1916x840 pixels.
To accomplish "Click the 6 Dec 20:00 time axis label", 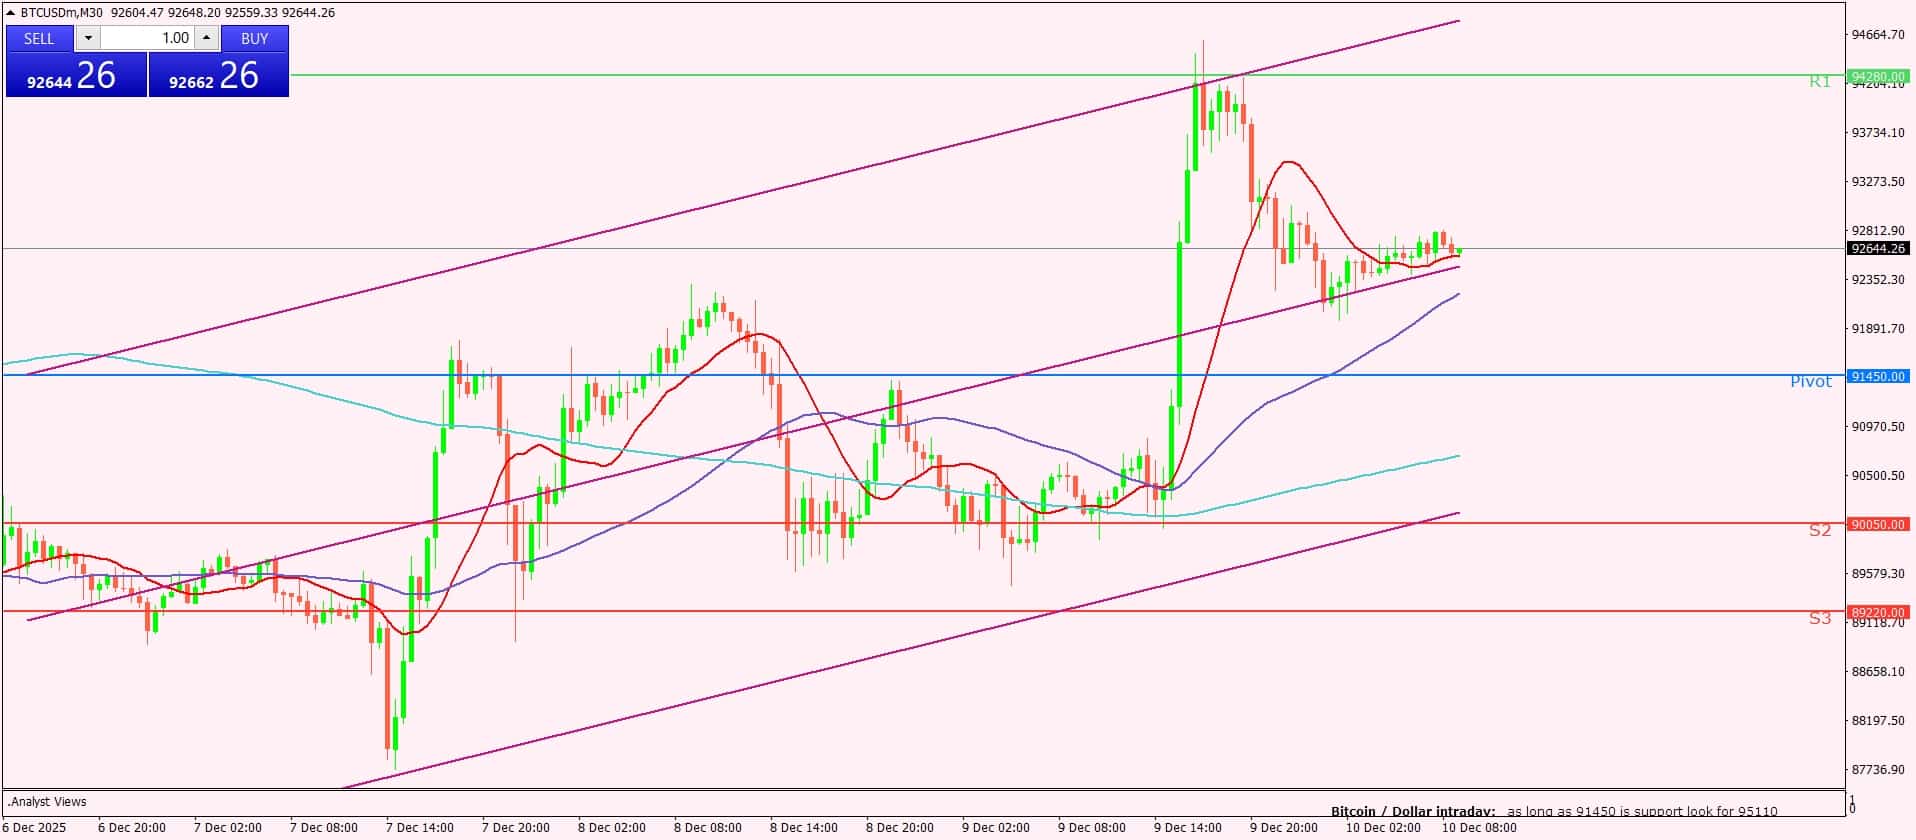I will click(x=132, y=827).
